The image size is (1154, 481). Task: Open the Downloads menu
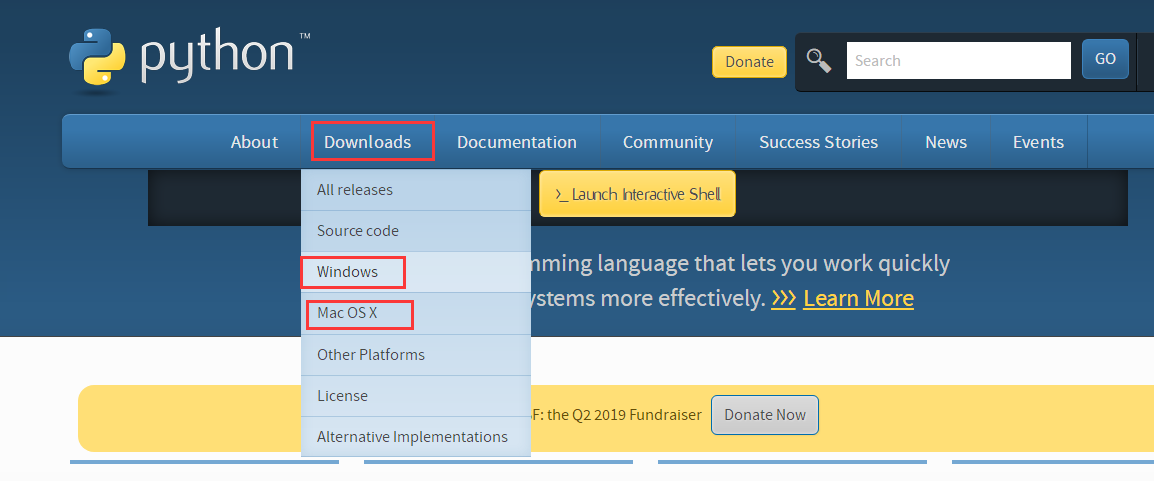click(x=368, y=142)
